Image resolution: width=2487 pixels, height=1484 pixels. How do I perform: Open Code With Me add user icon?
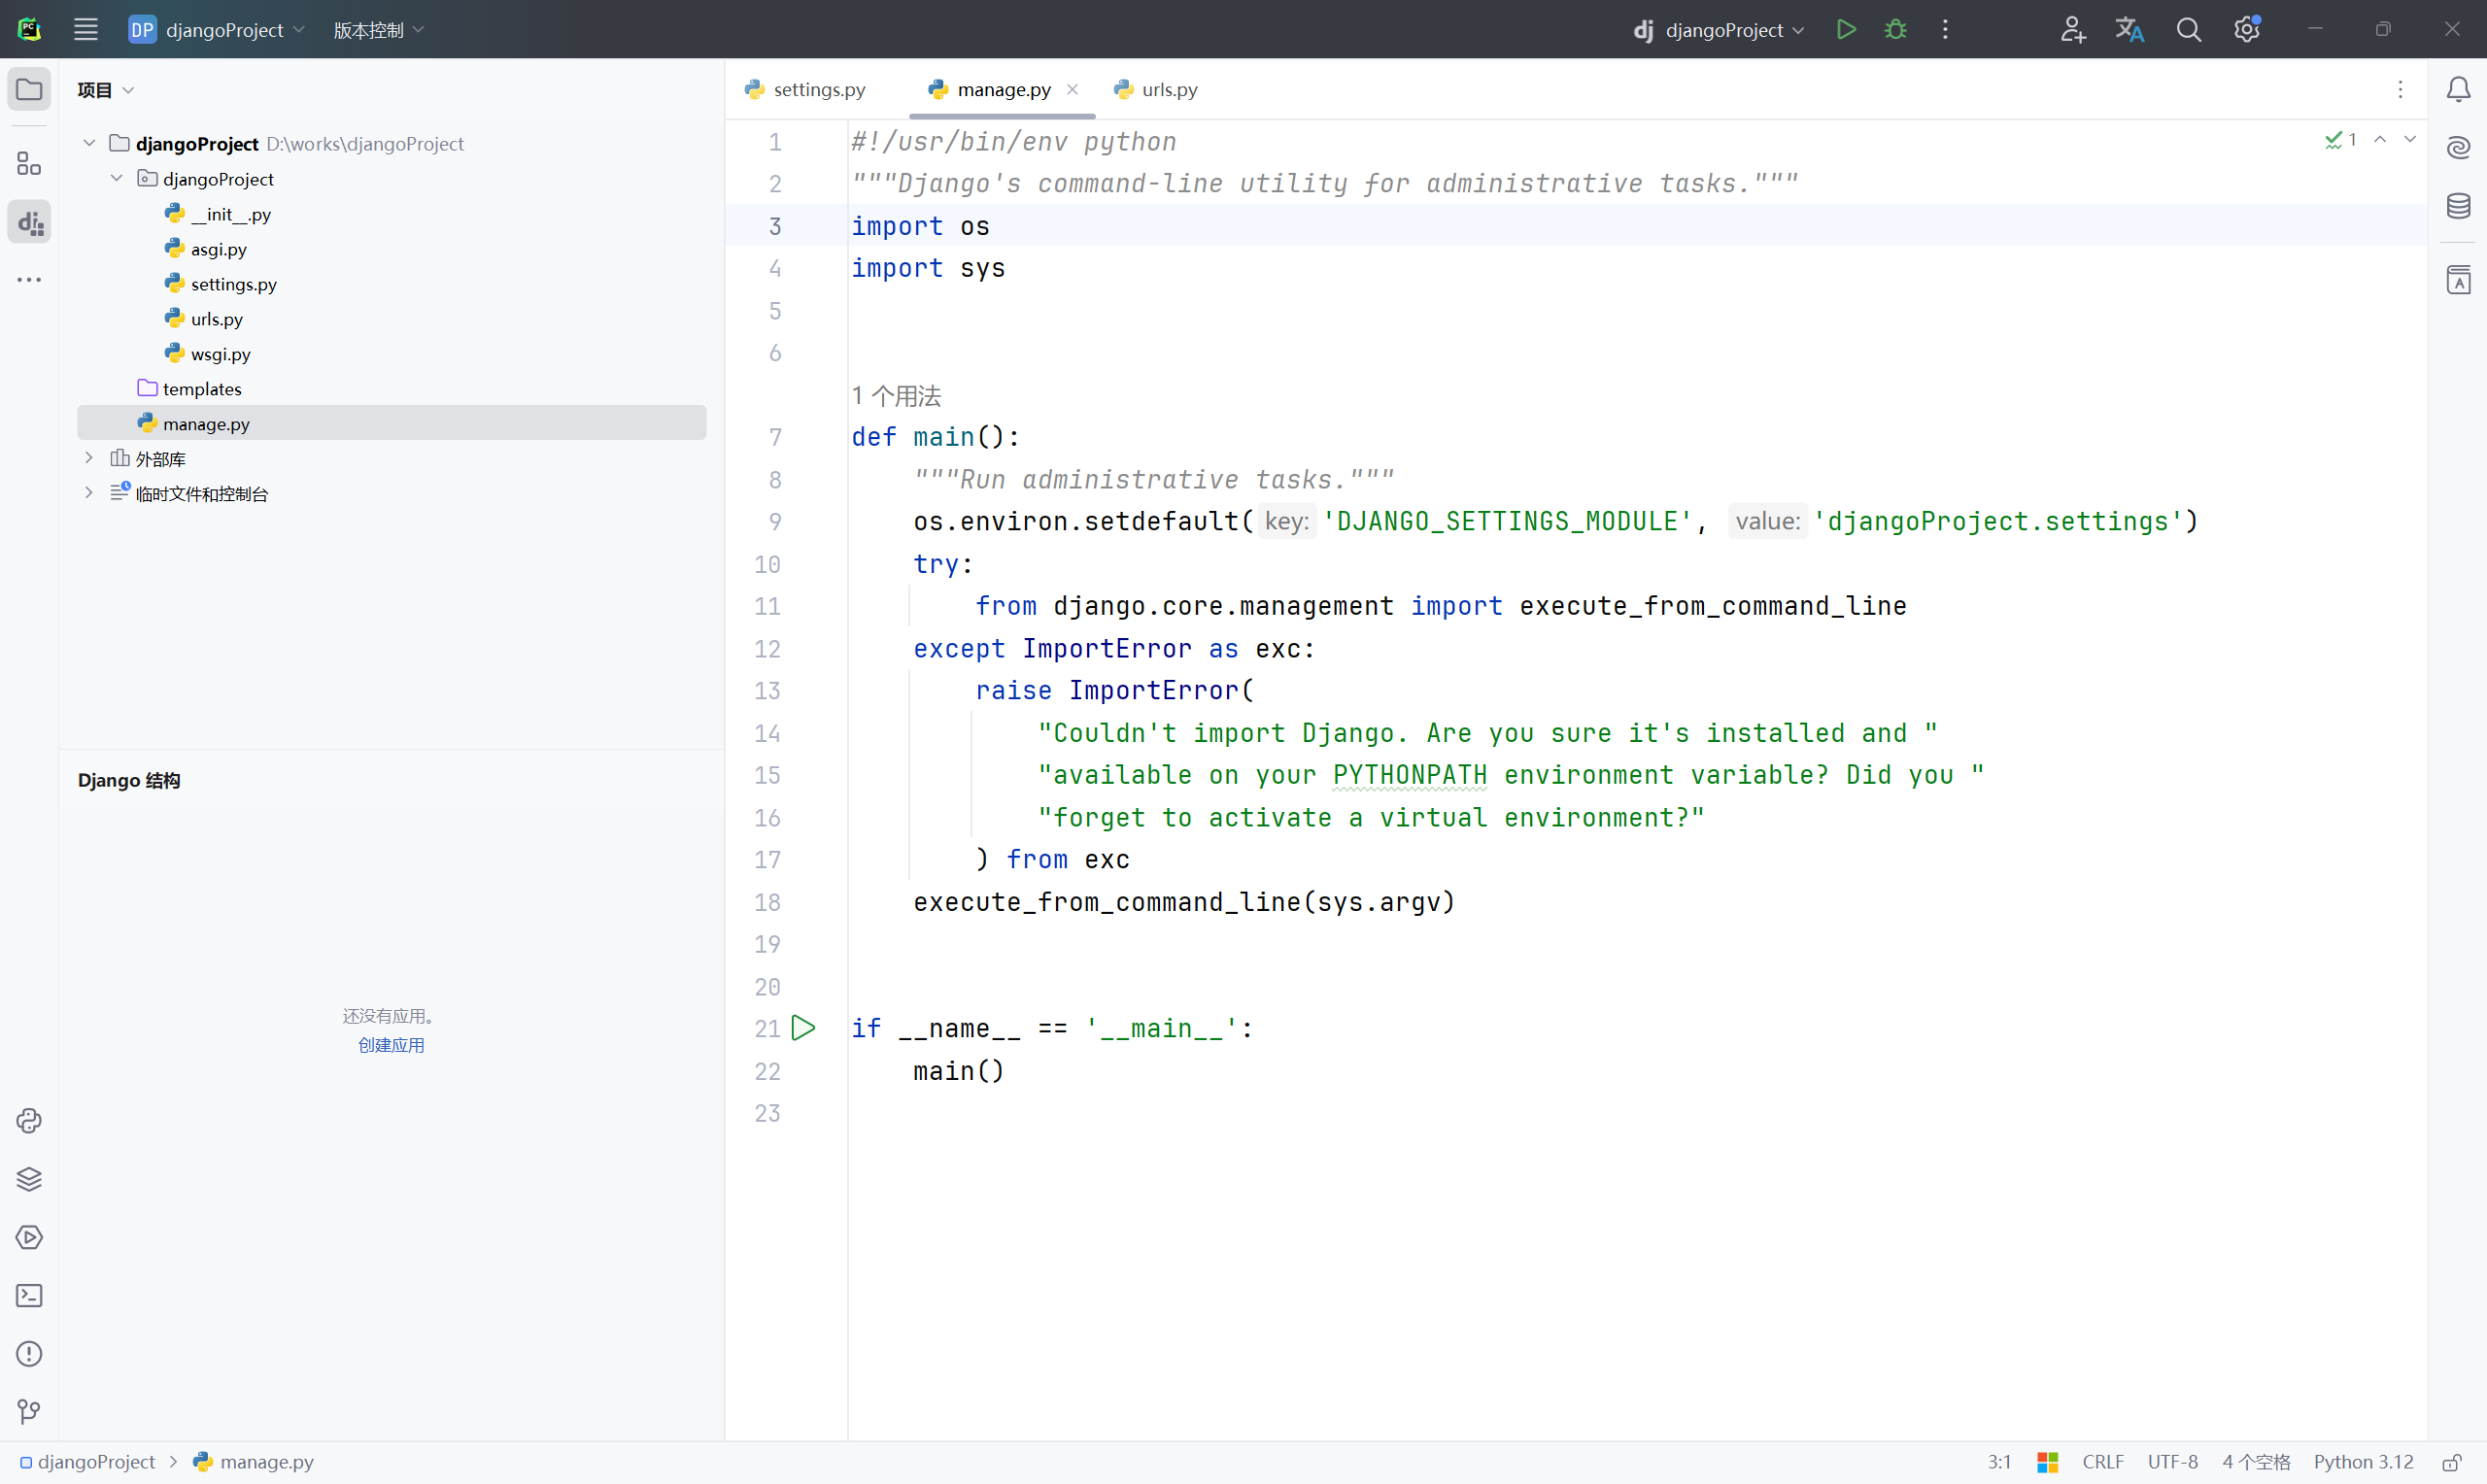pos(2072,30)
